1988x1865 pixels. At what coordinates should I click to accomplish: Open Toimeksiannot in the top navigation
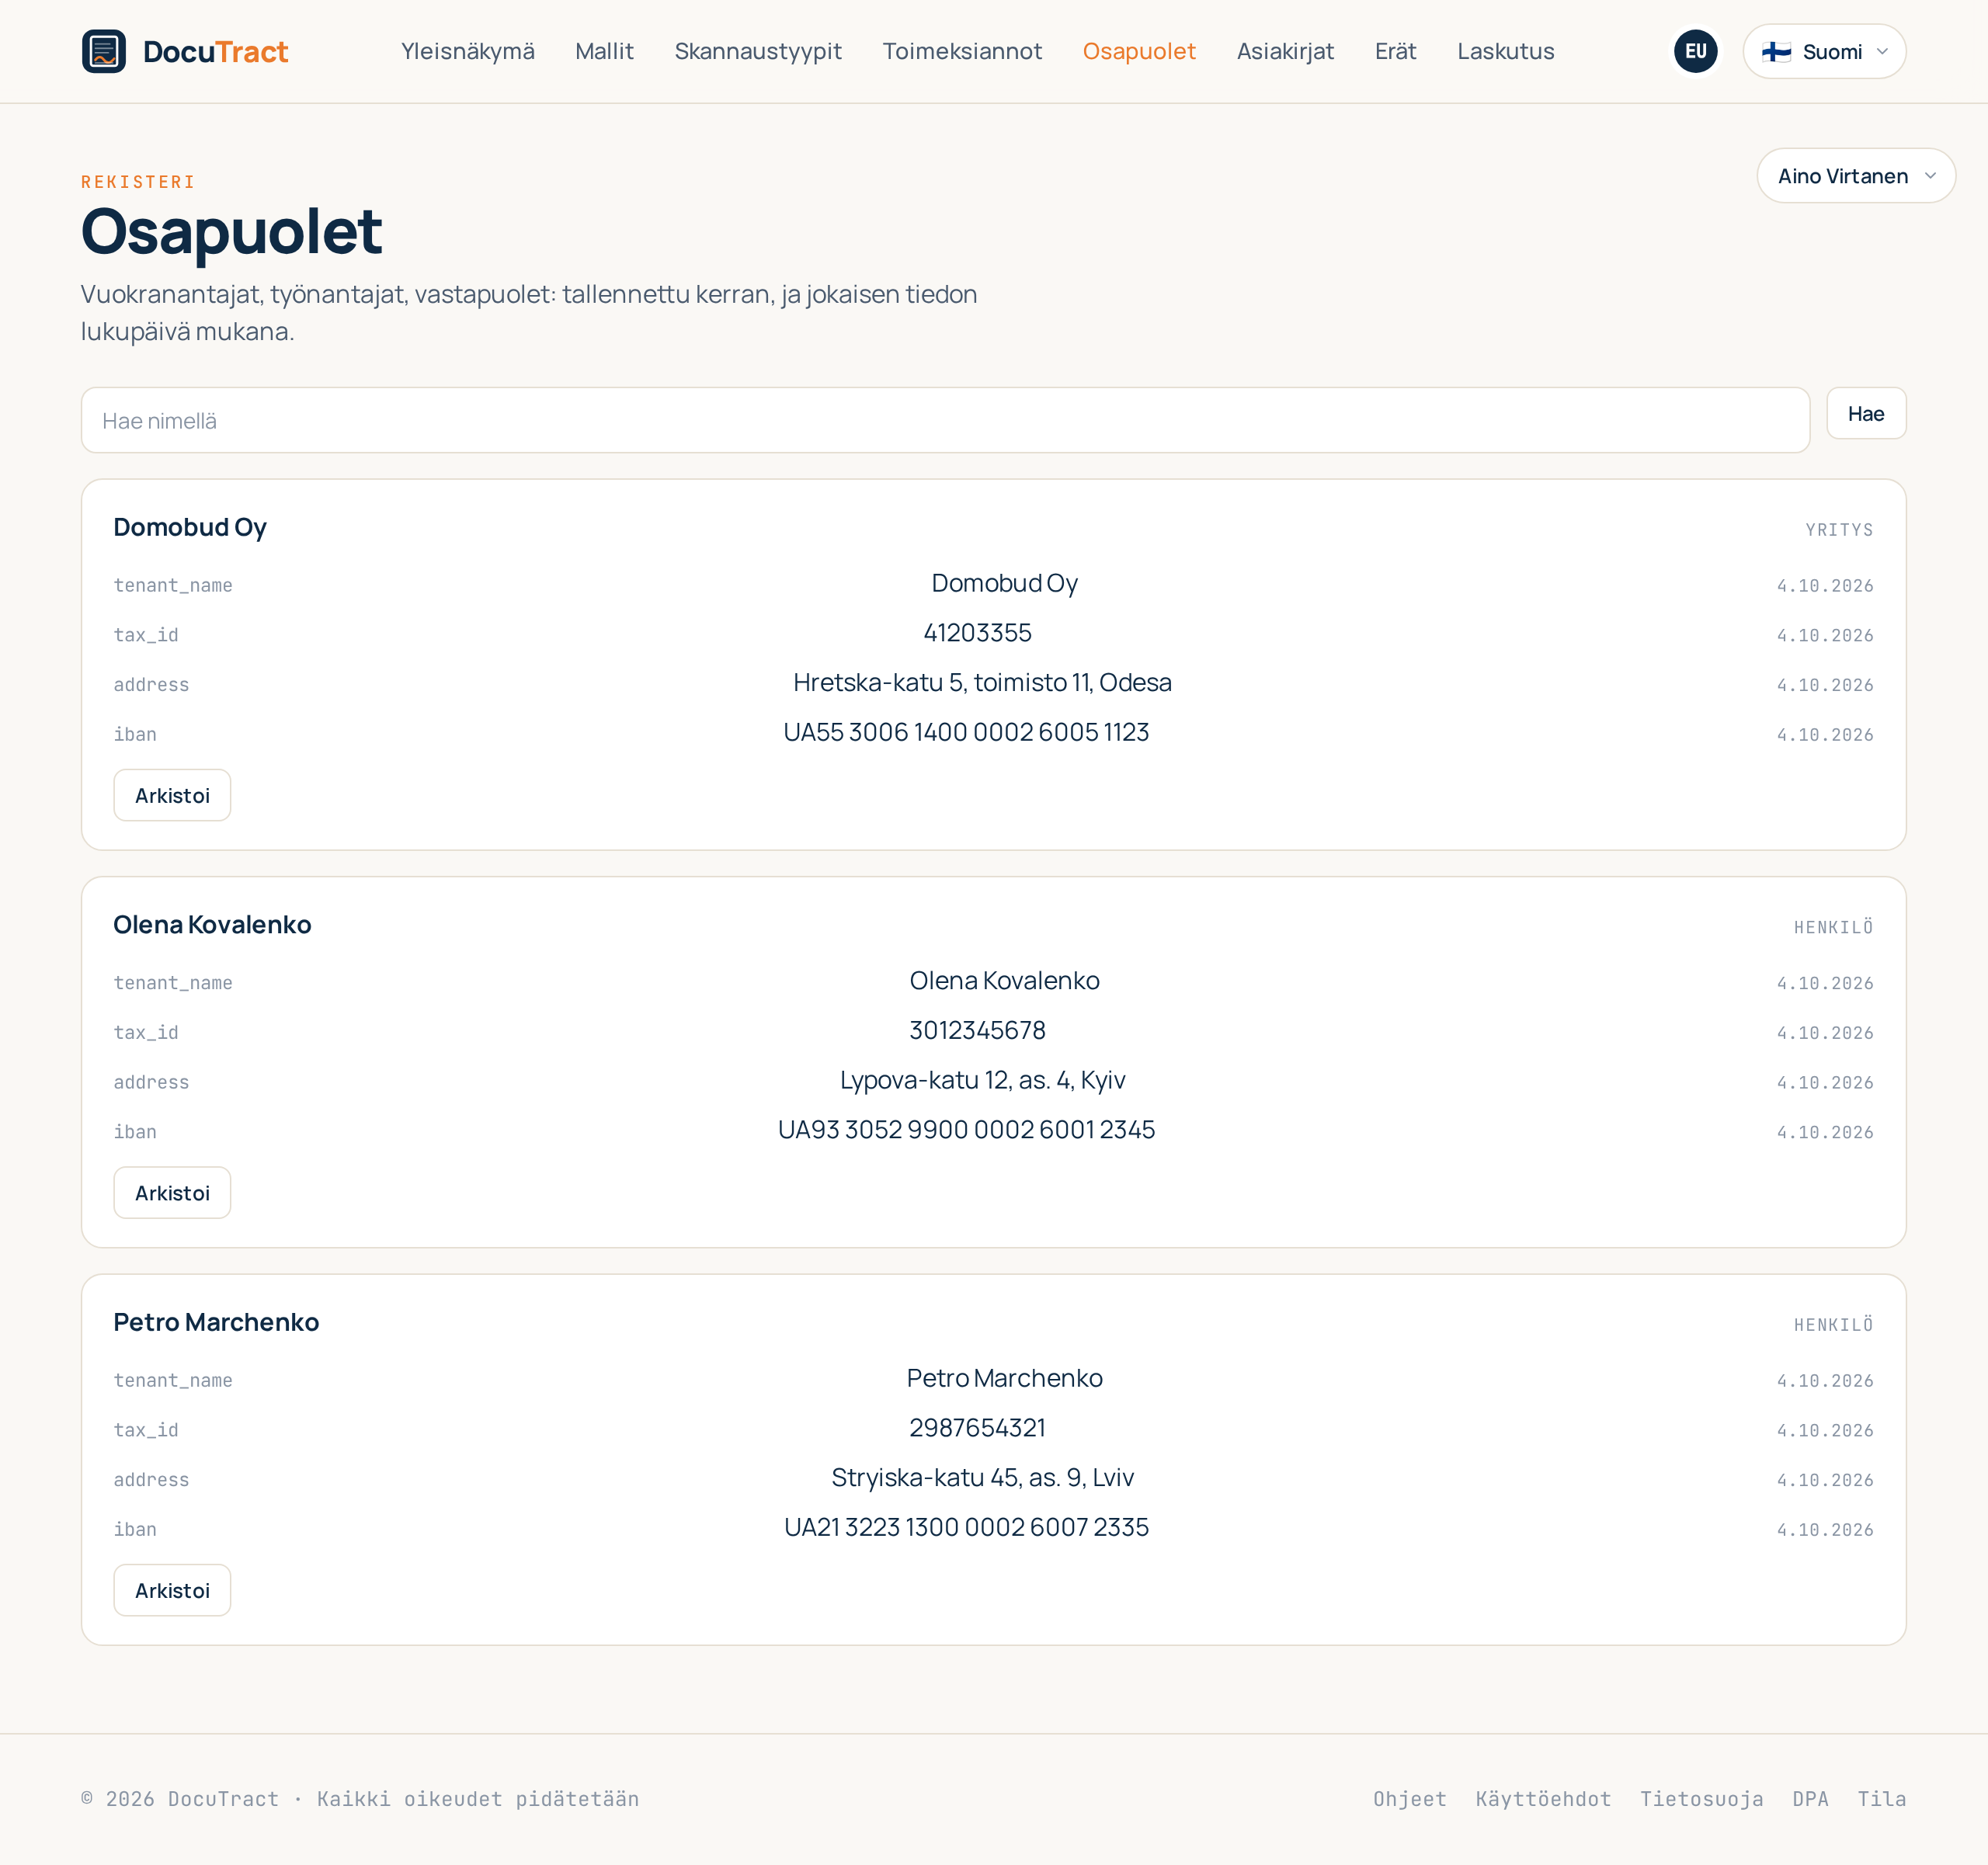coord(962,51)
